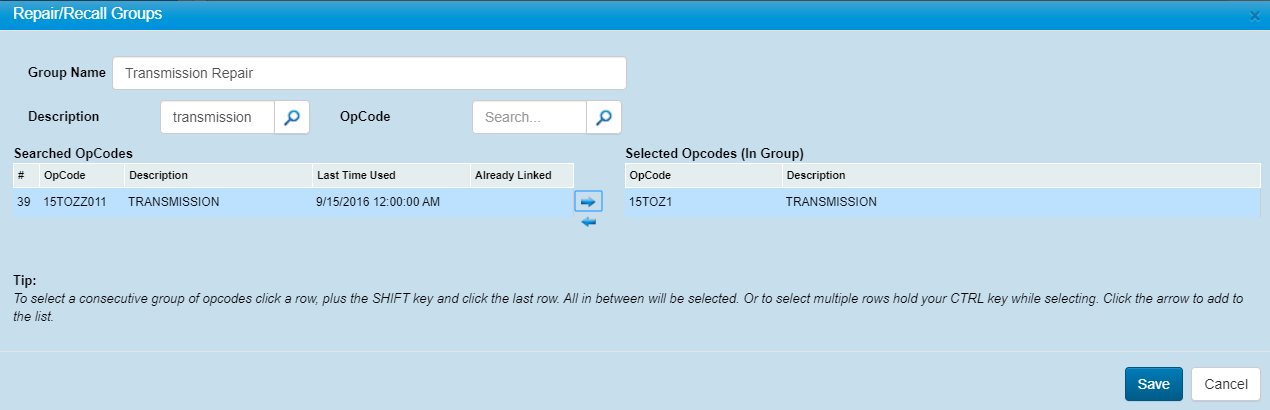Click the OpCode search magnifier icon

[x=604, y=117]
